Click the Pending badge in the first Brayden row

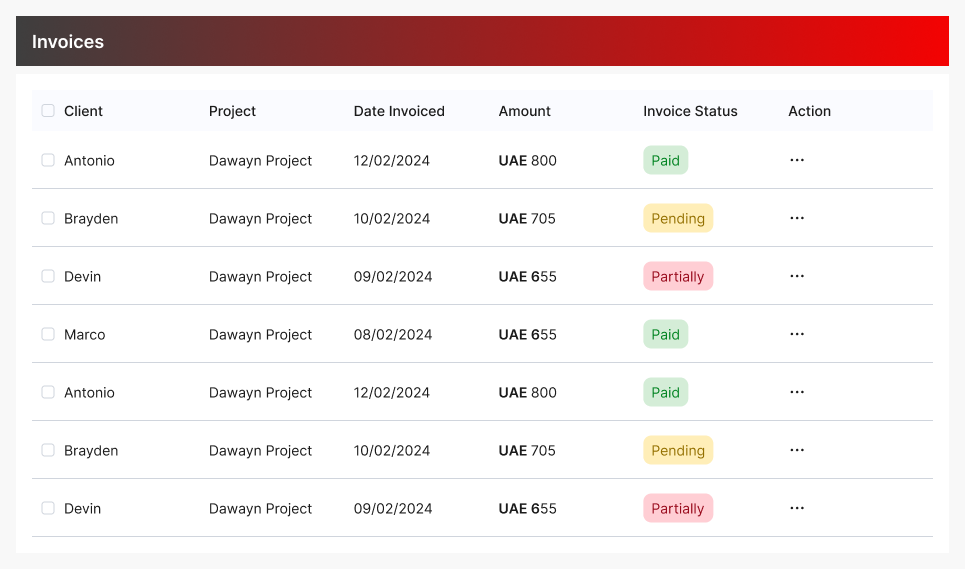pyautogui.click(x=678, y=218)
